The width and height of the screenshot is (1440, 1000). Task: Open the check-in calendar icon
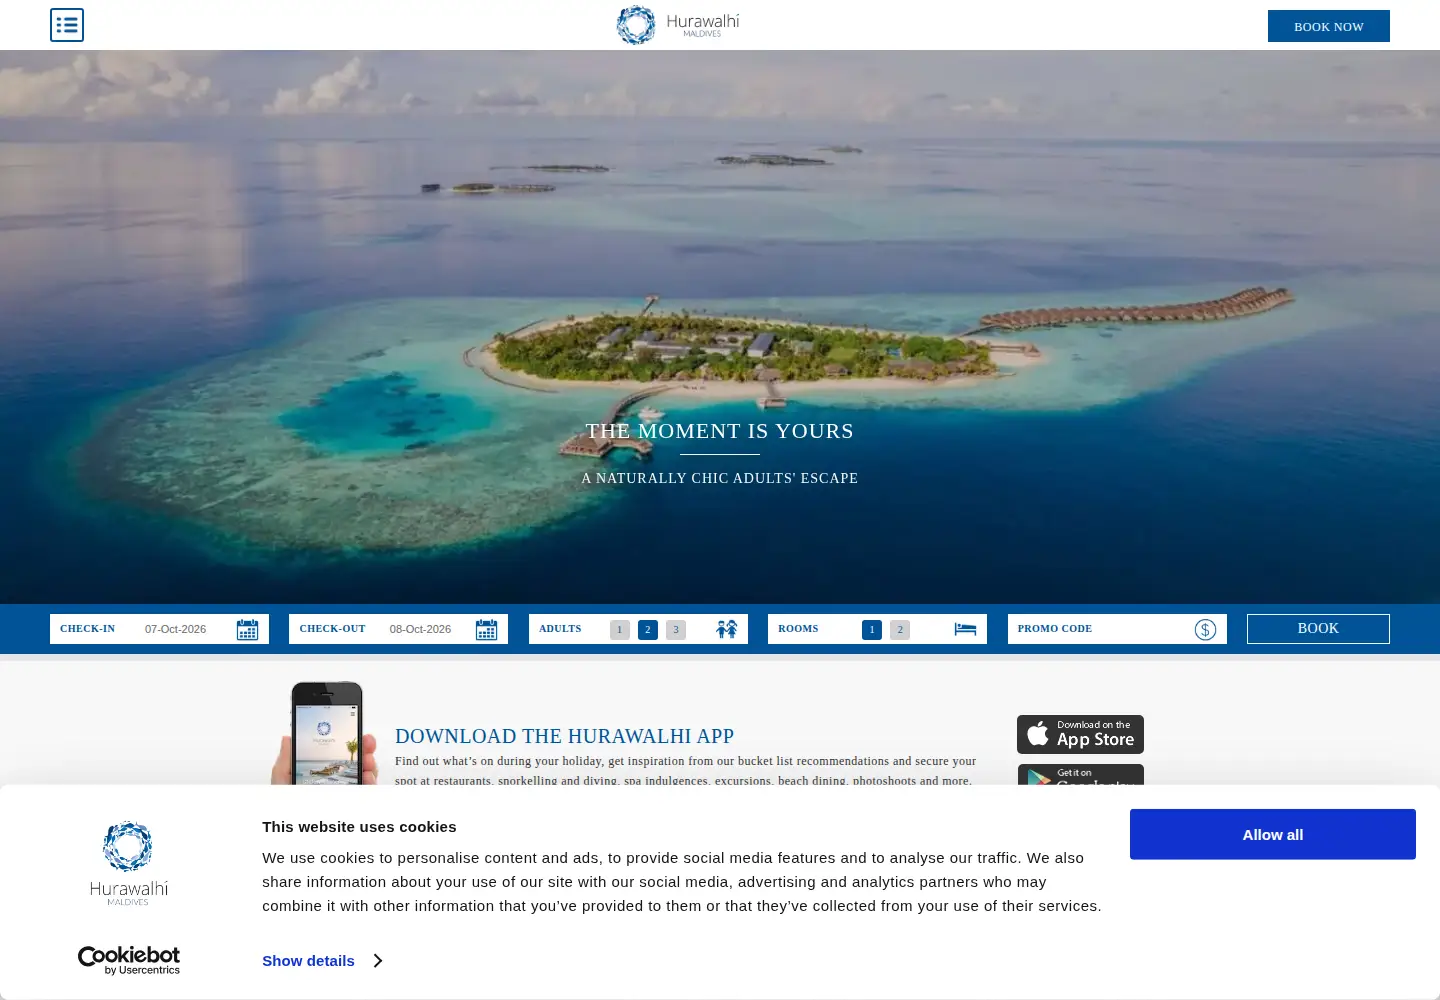[x=247, y=629]
